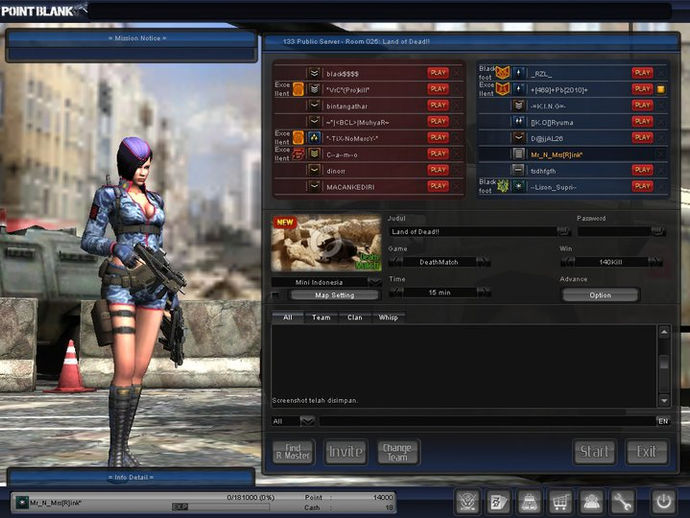
Task: Close slot X beside MACANKEDIRI
Action: pos(457,187)
